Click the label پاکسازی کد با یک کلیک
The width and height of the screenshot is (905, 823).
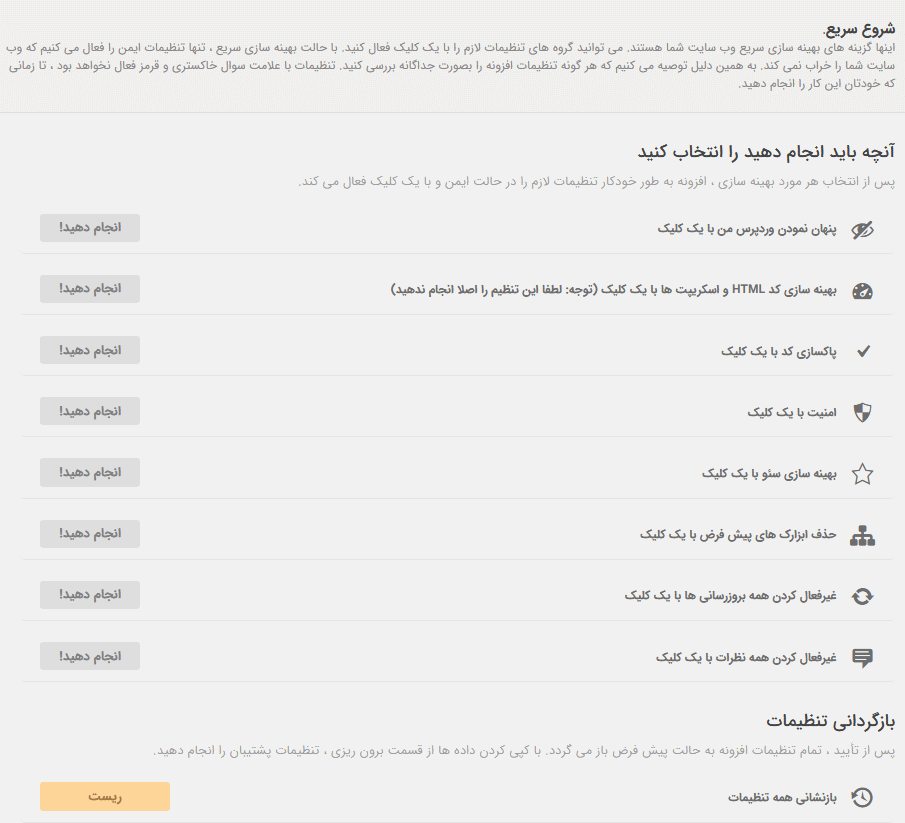[779, 351]
